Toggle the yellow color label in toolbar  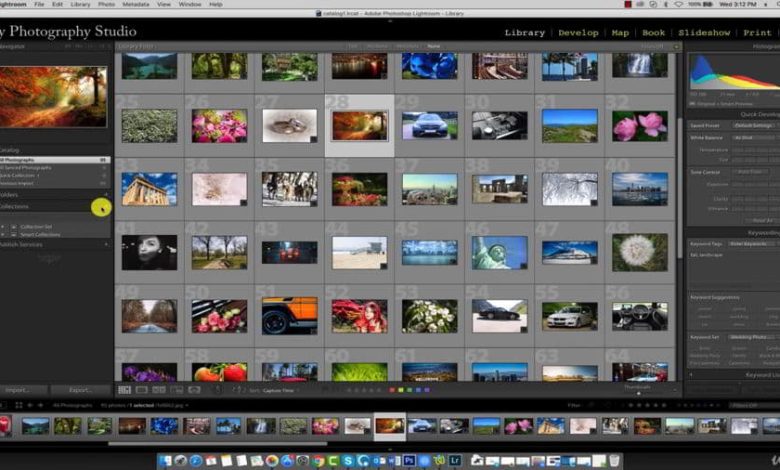(401, 390)
